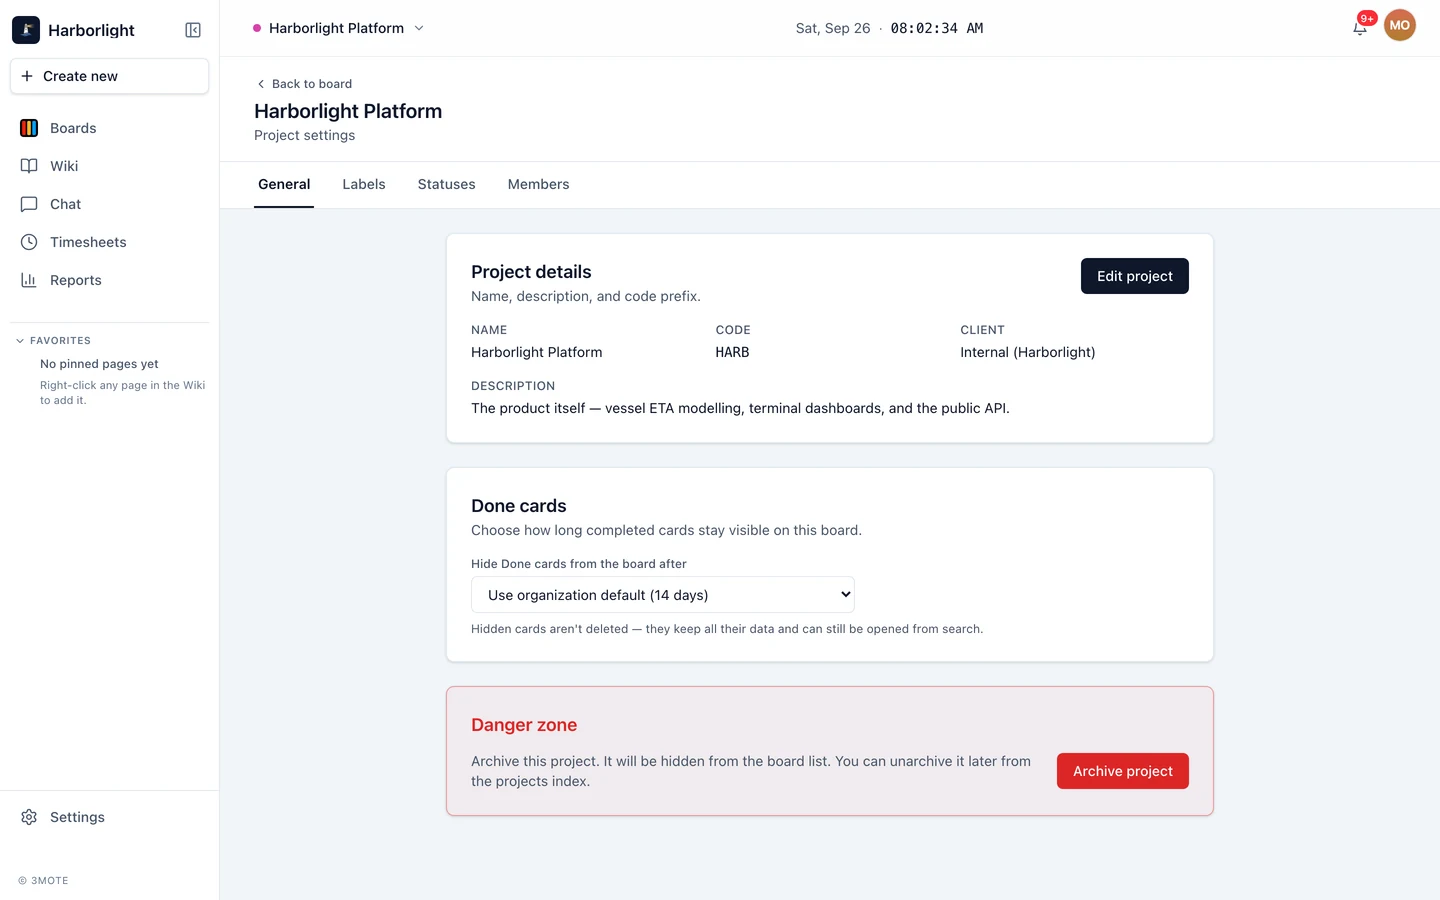The height and width of the screenshot is (900, 1440).
Task: Open the Hide Done cards dropdown
Action: [x=662, y=595]
